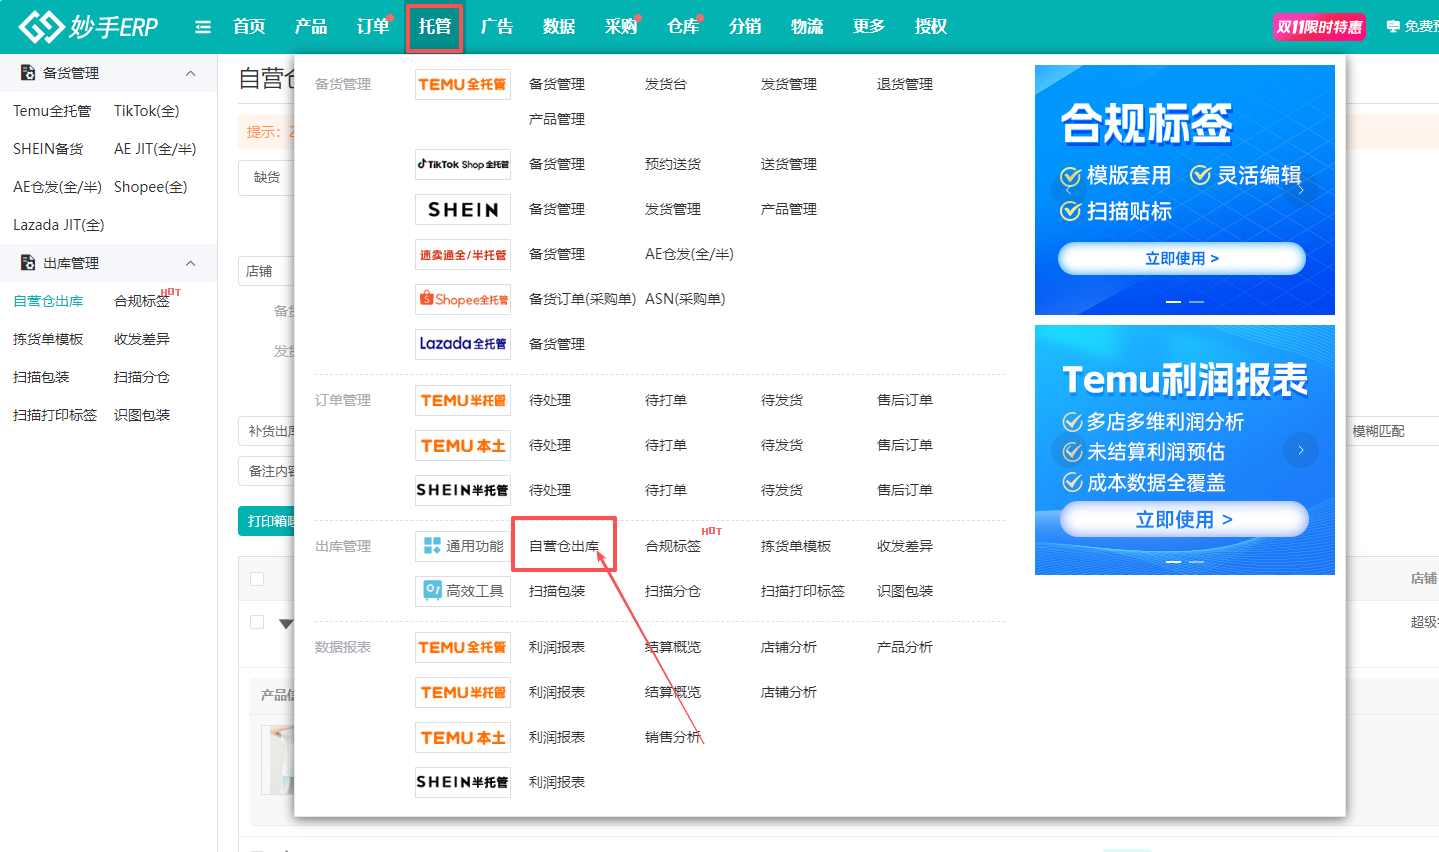Open the 仓库 top menu

(x=683, y=27)
